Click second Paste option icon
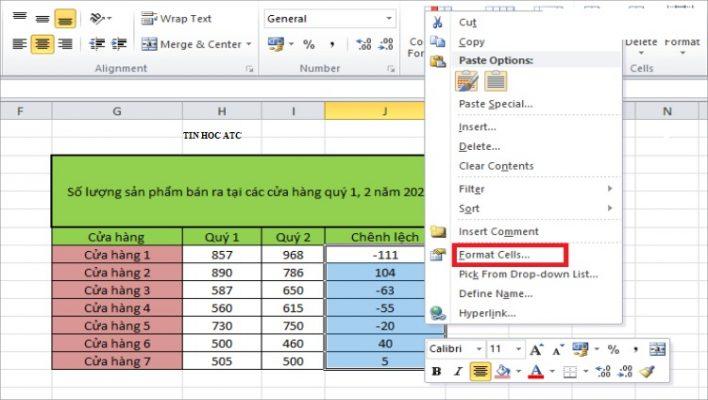The image size is (708, 400). click(496, 81)
